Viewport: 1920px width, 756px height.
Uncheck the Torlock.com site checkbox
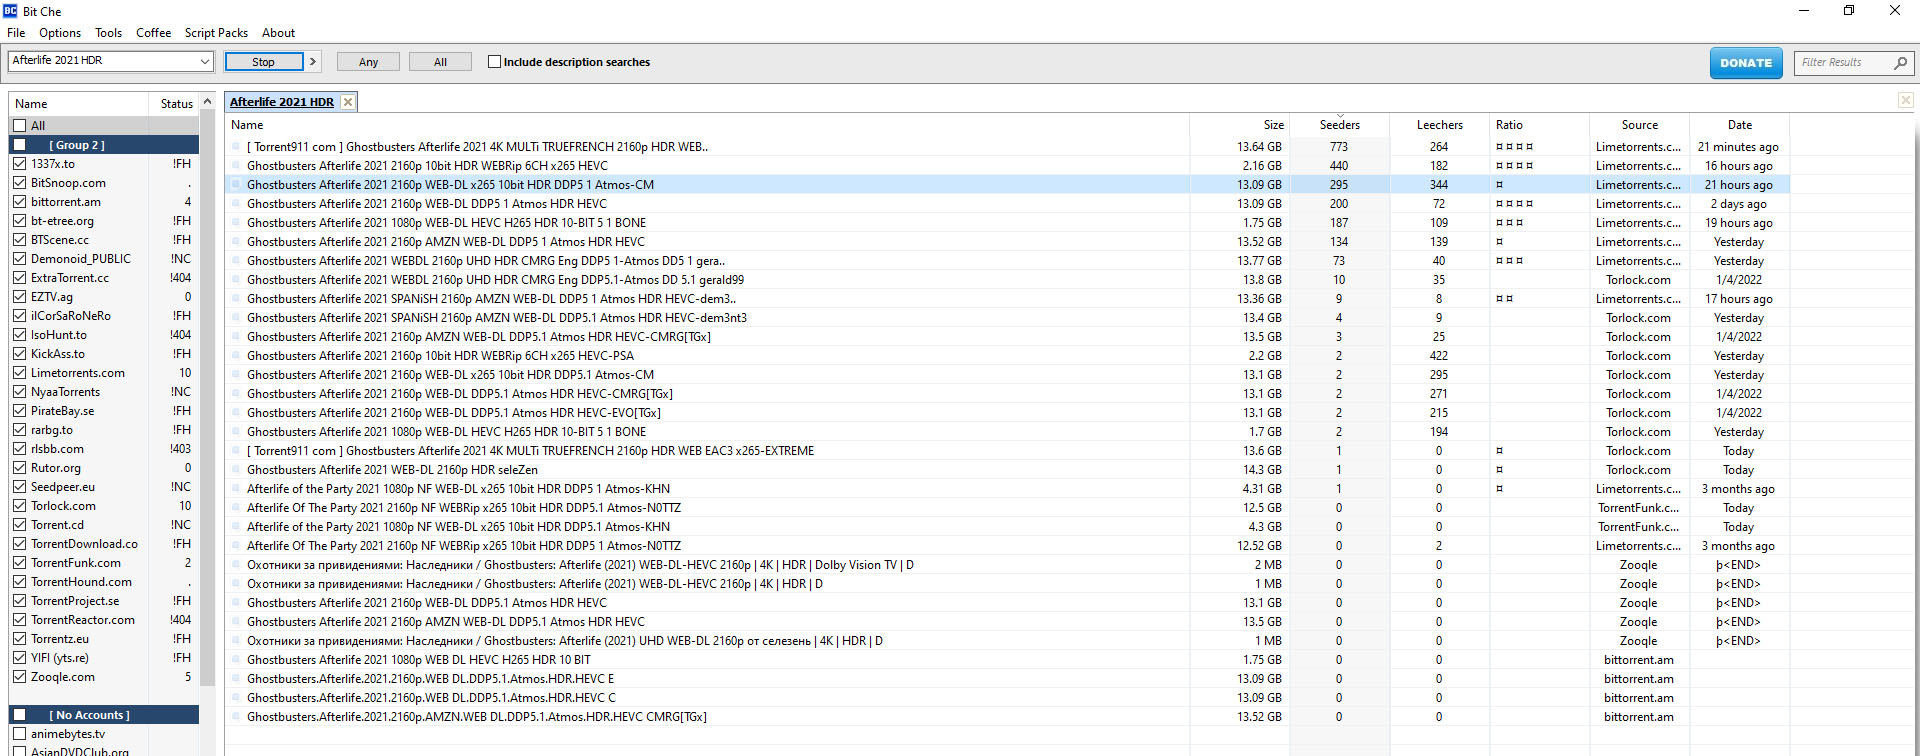point(19,506)
